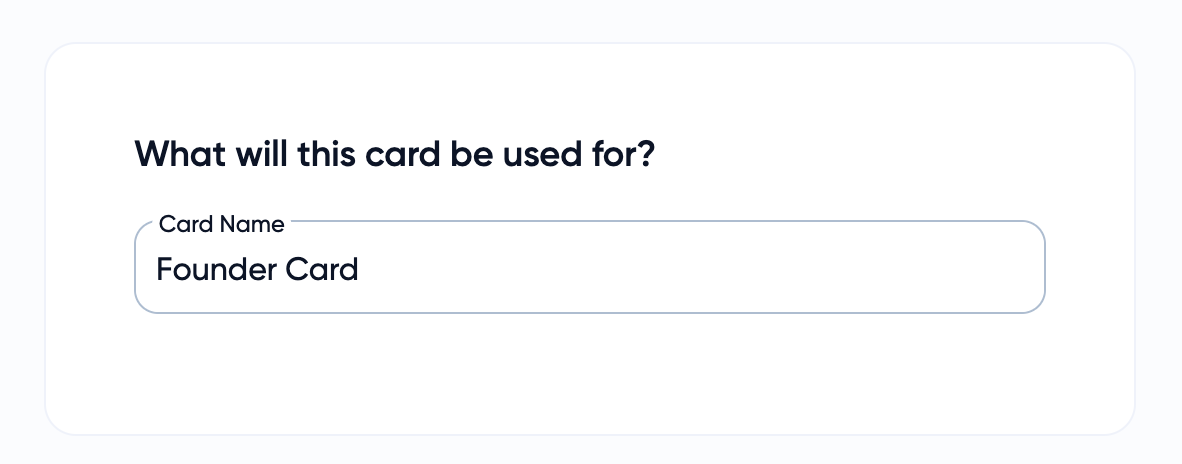The width and height of the screenshot is (1182, 464).
Task: Click the "Card Name" floating label
Action: pos(221,224)
